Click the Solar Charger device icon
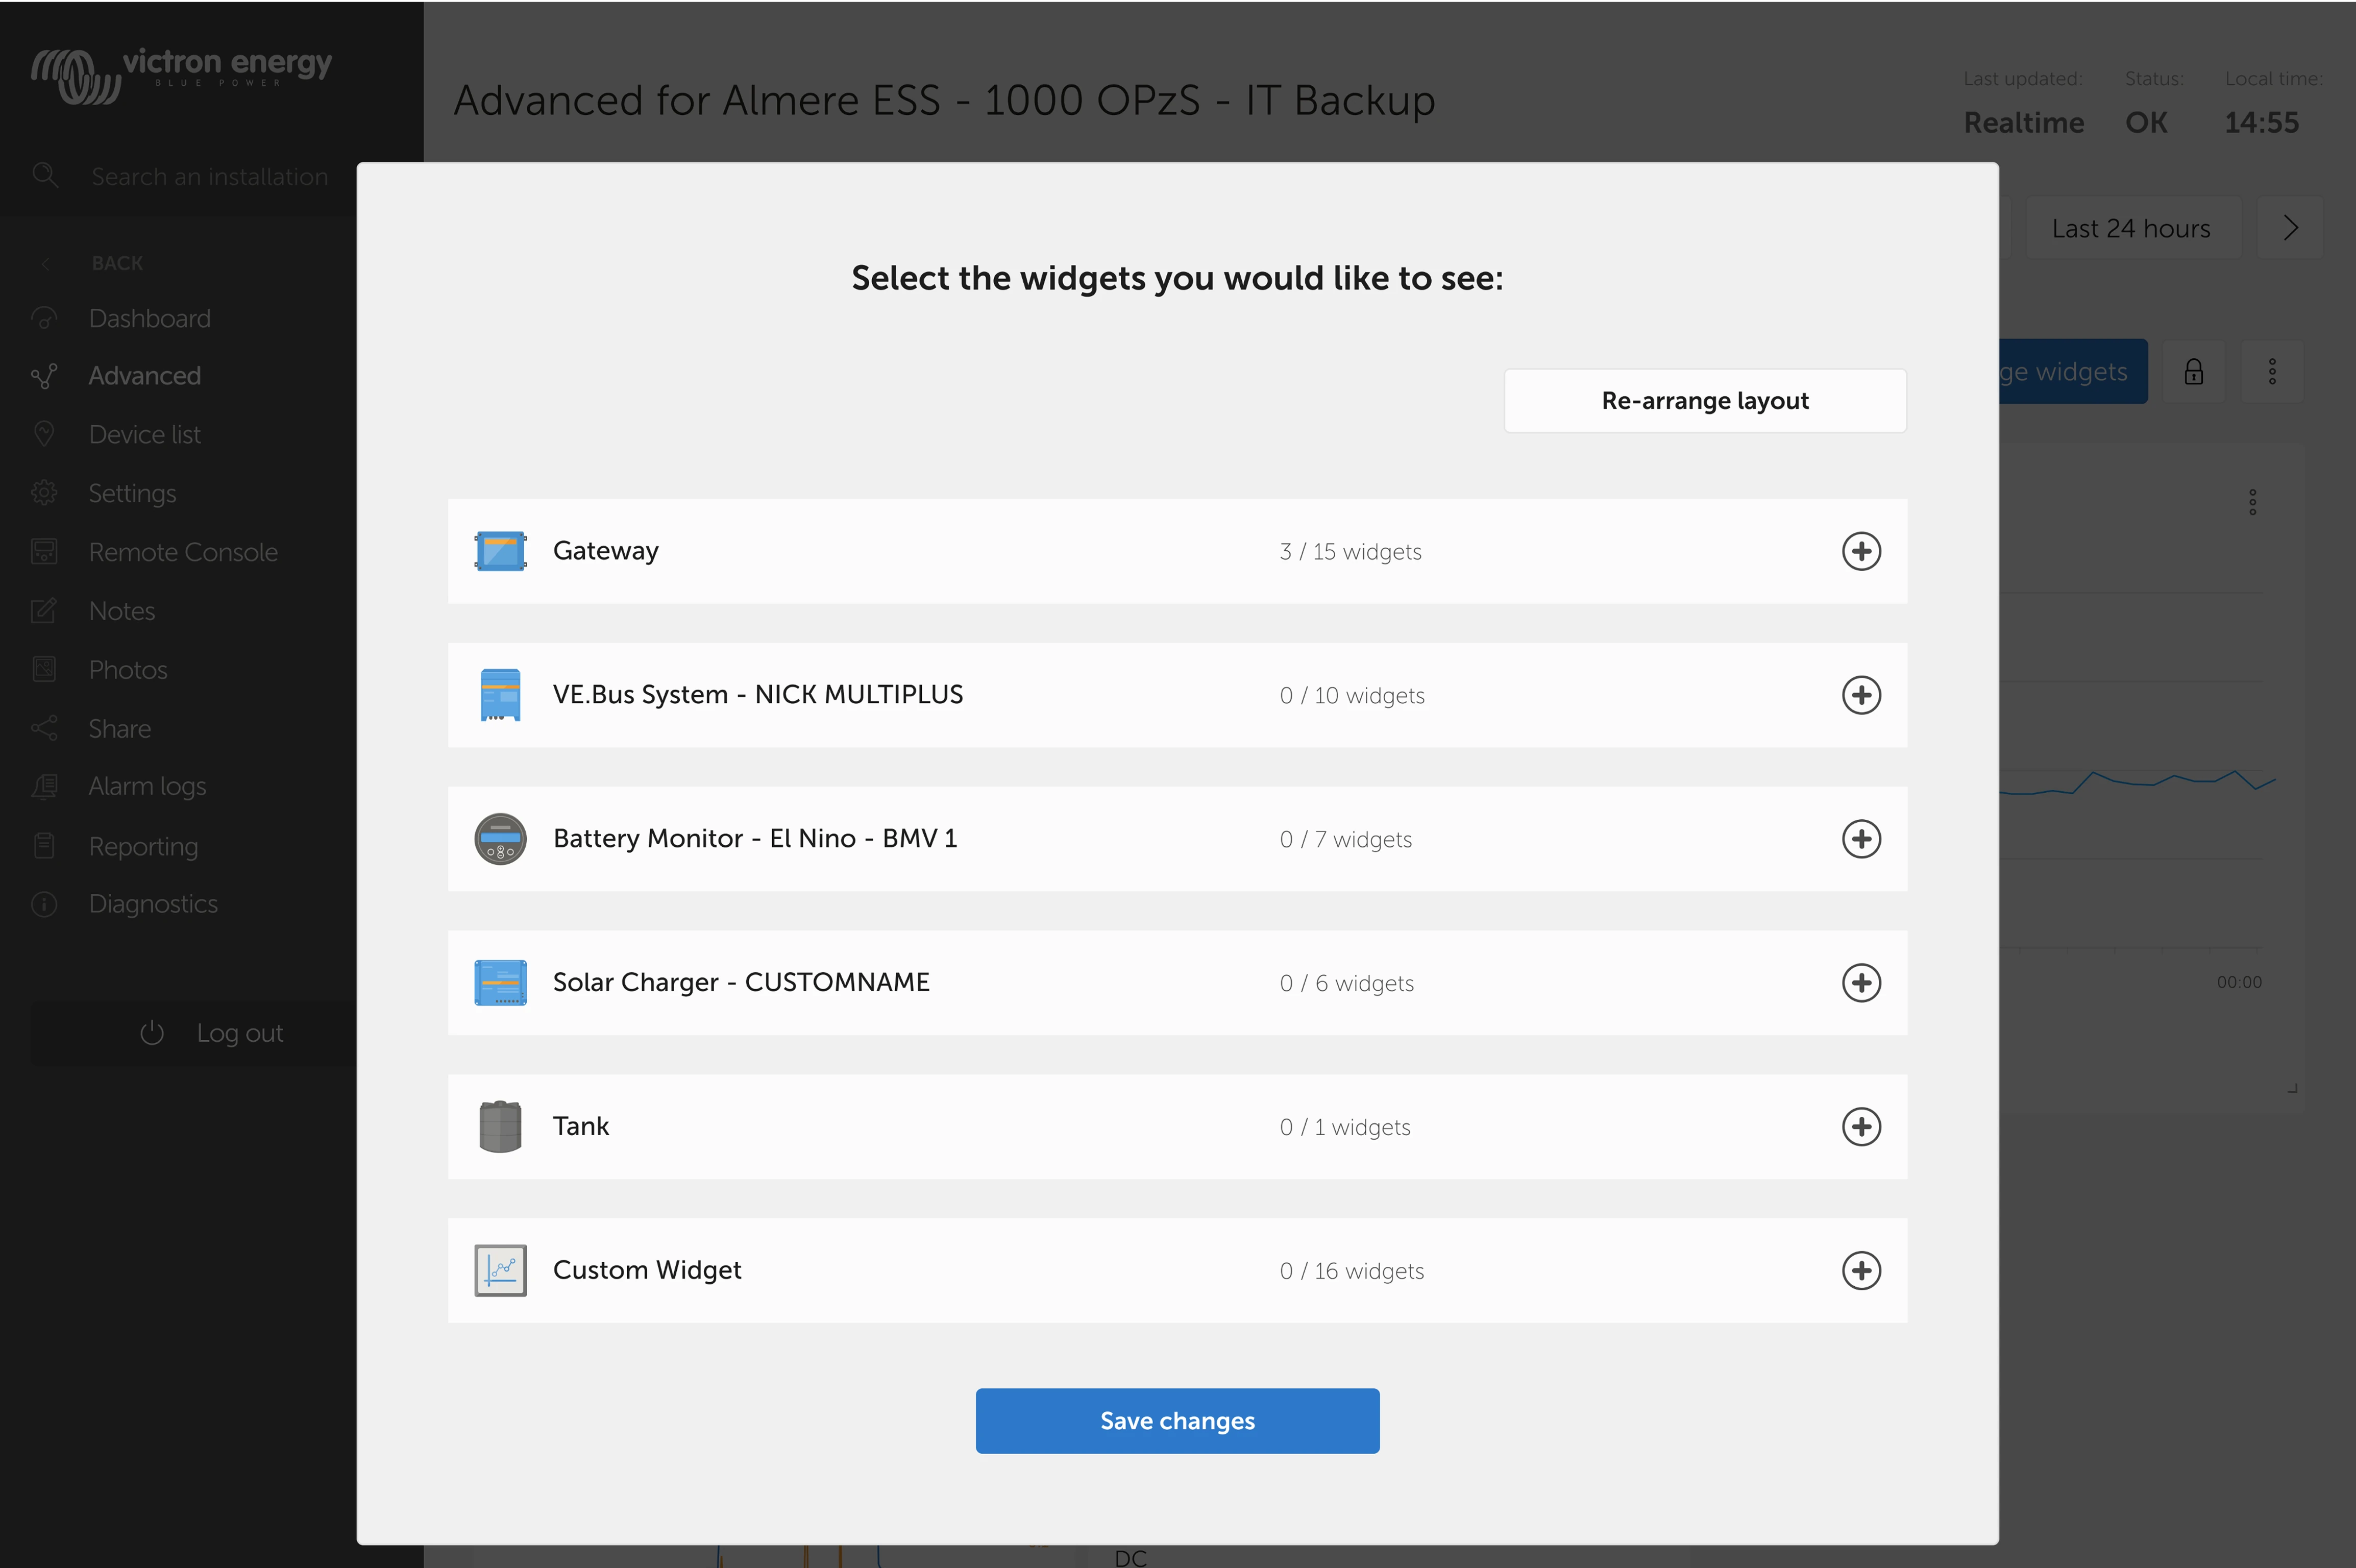Screen dimensions: 2356x1568 click(x=500, y=983)
